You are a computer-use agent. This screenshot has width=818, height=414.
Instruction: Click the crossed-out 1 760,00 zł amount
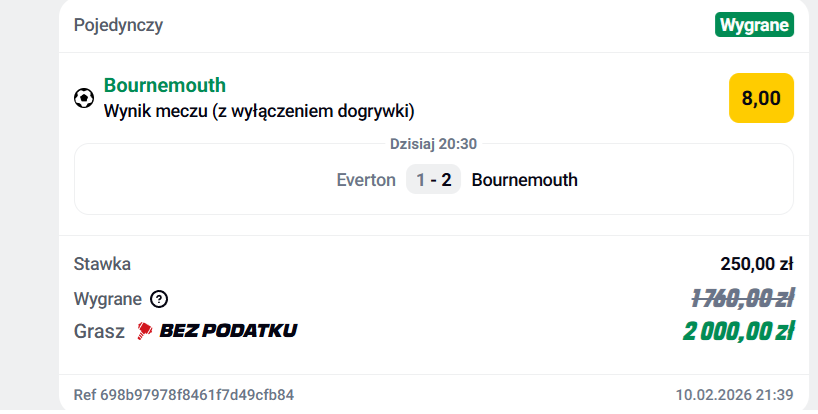point(742,297)
